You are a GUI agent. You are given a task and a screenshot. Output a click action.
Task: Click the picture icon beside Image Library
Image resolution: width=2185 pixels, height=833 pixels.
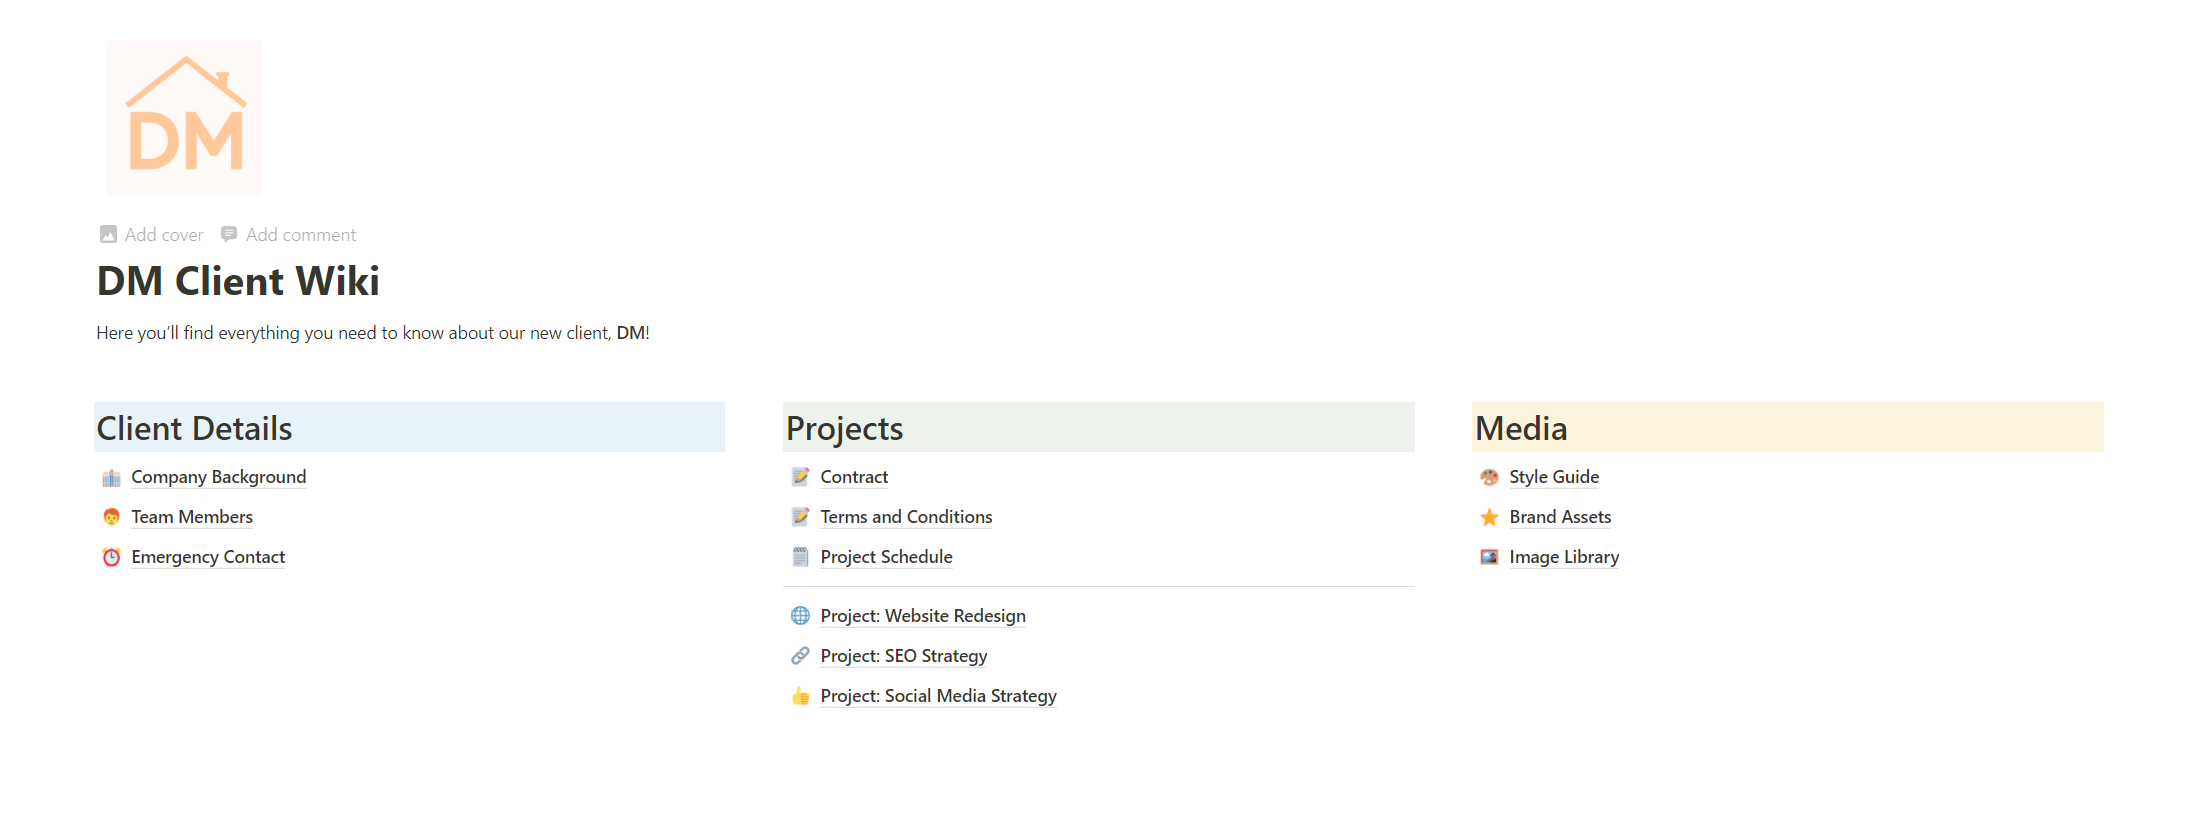click(x=1489, y=557)
